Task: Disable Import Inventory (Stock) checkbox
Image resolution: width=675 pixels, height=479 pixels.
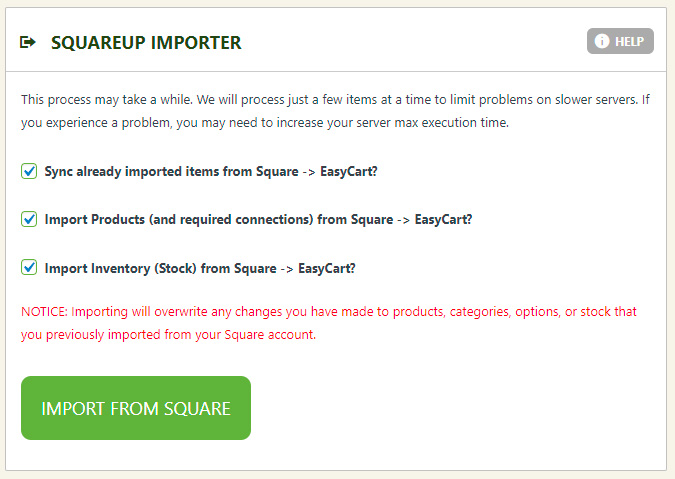Action: [29, 268]
